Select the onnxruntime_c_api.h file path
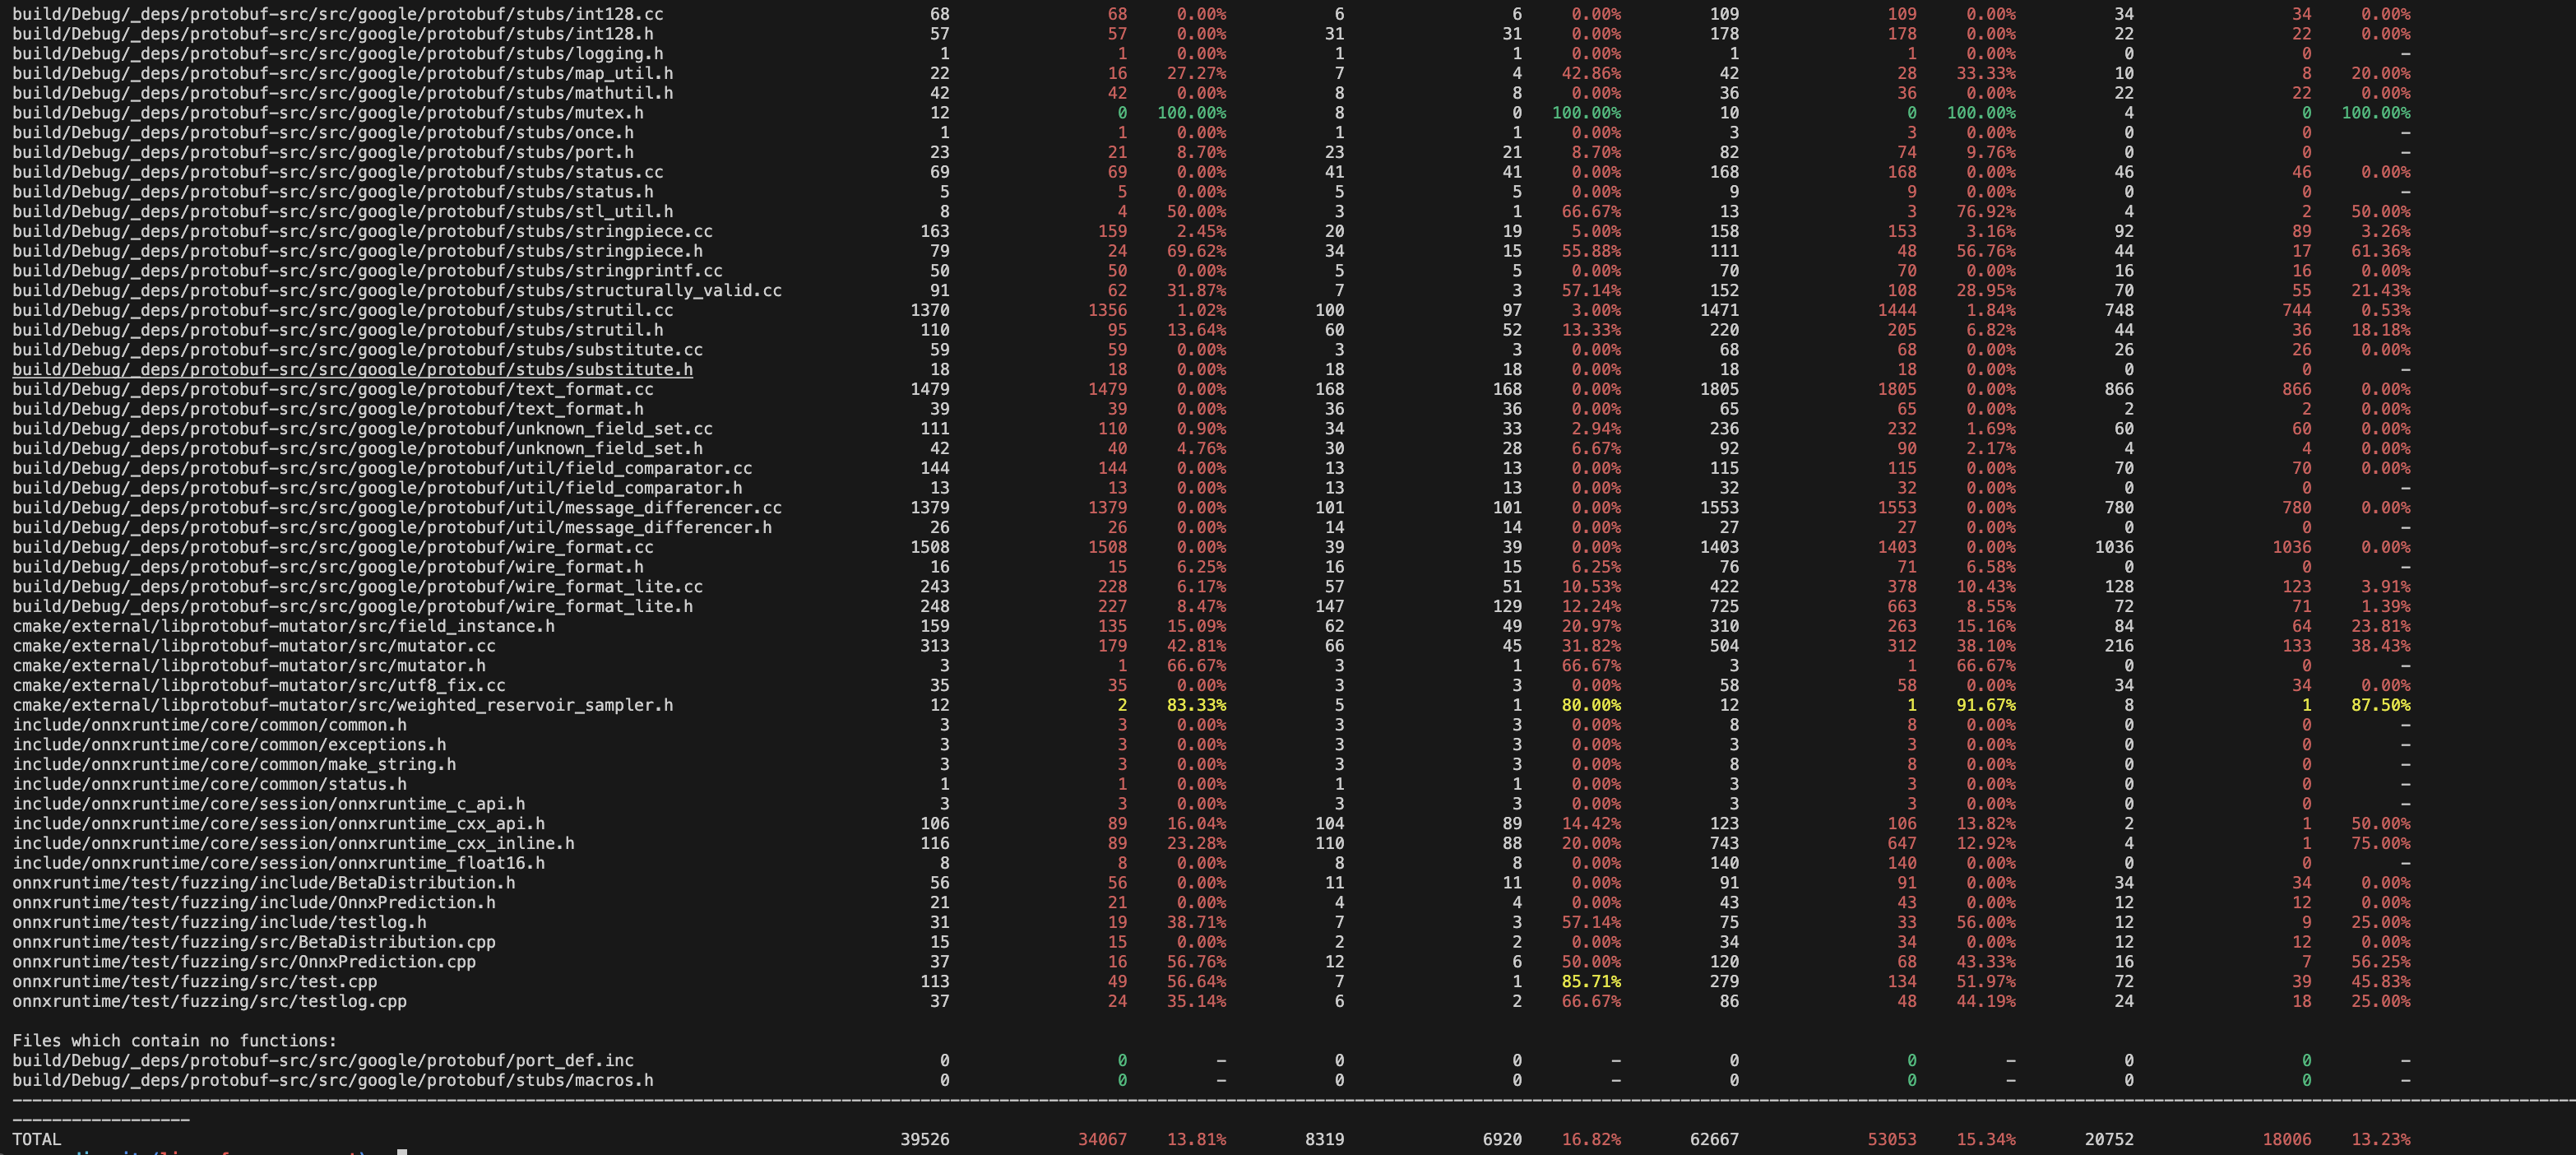Image resolution: width=2576 pixels, height=1155 pixels. point(268,804)
